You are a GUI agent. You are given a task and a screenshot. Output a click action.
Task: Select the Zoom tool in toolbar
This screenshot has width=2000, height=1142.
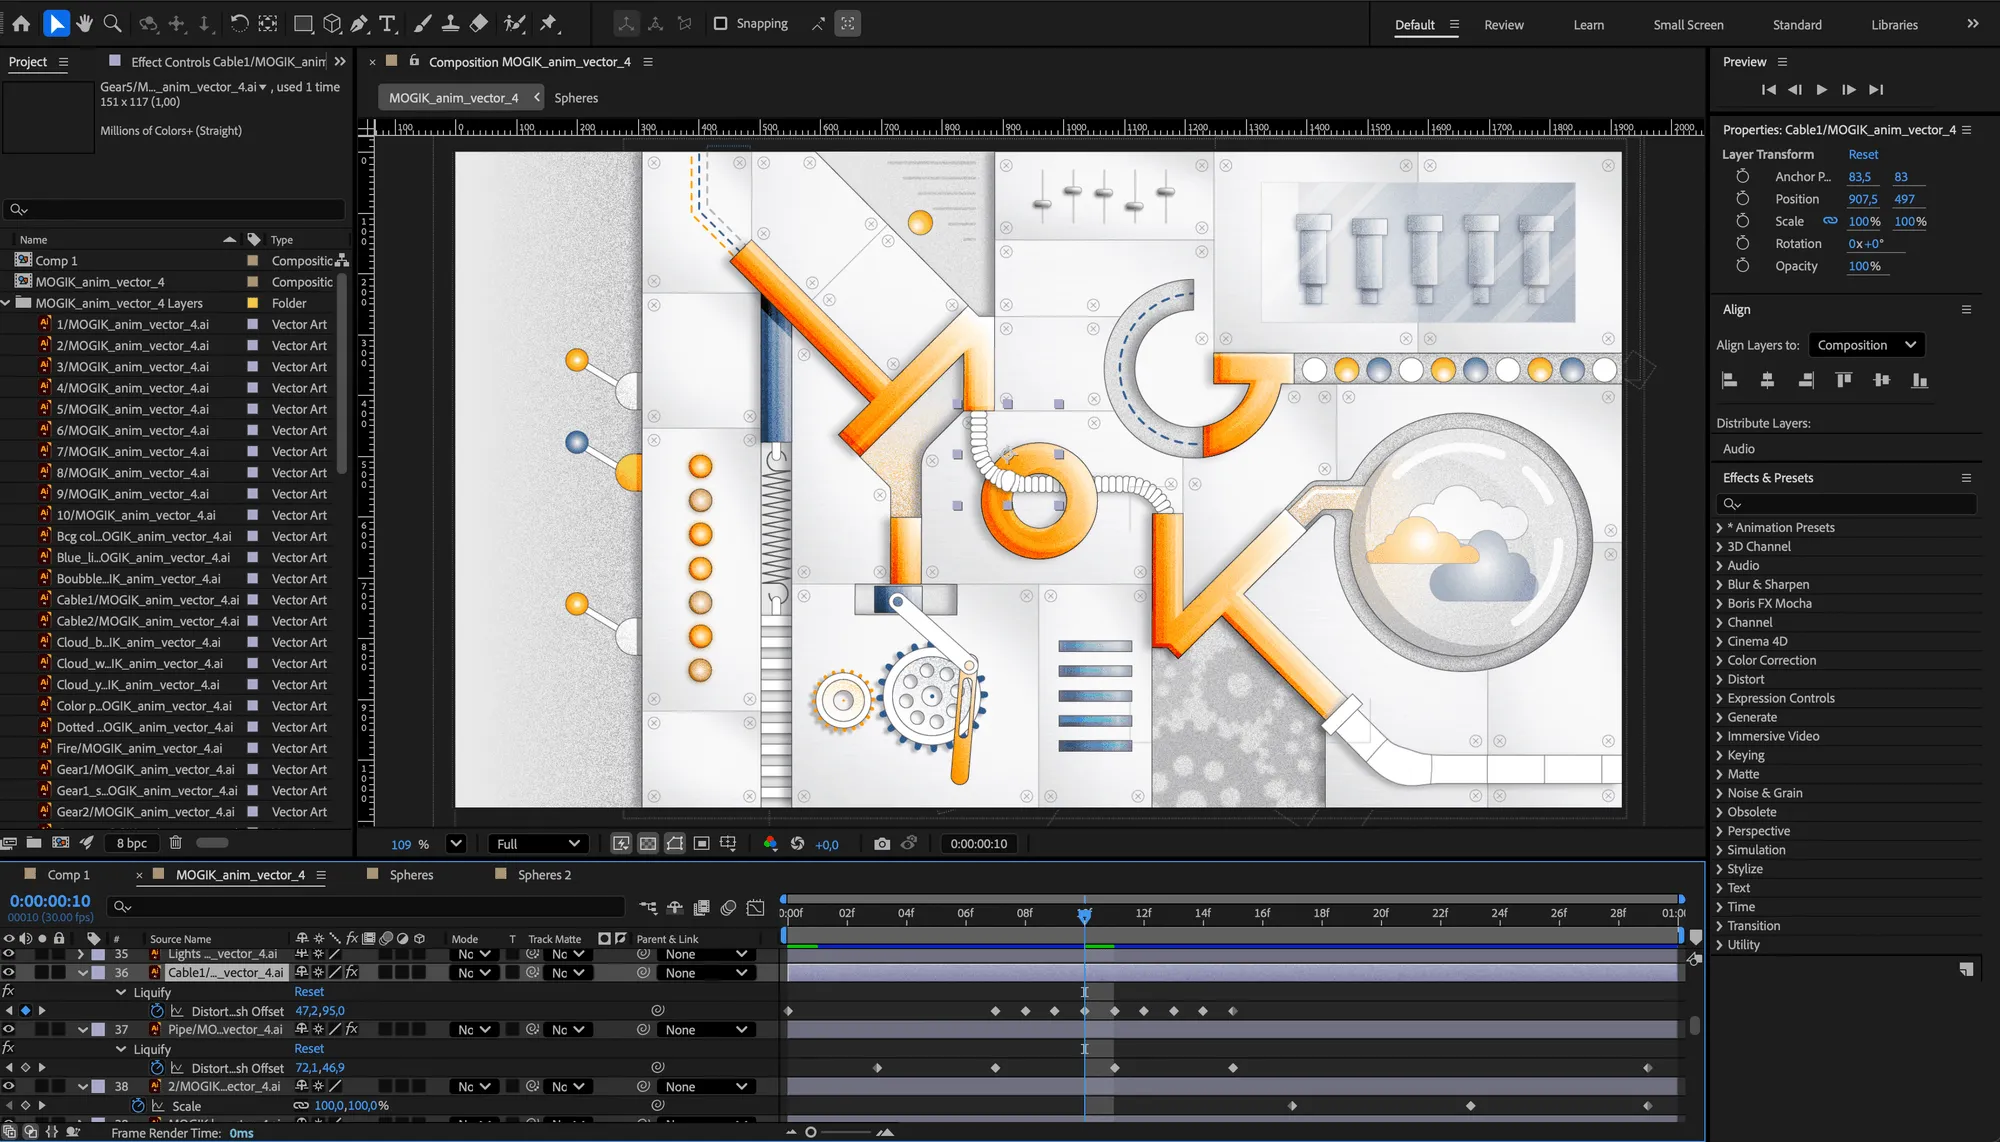(x=113, y=23)
